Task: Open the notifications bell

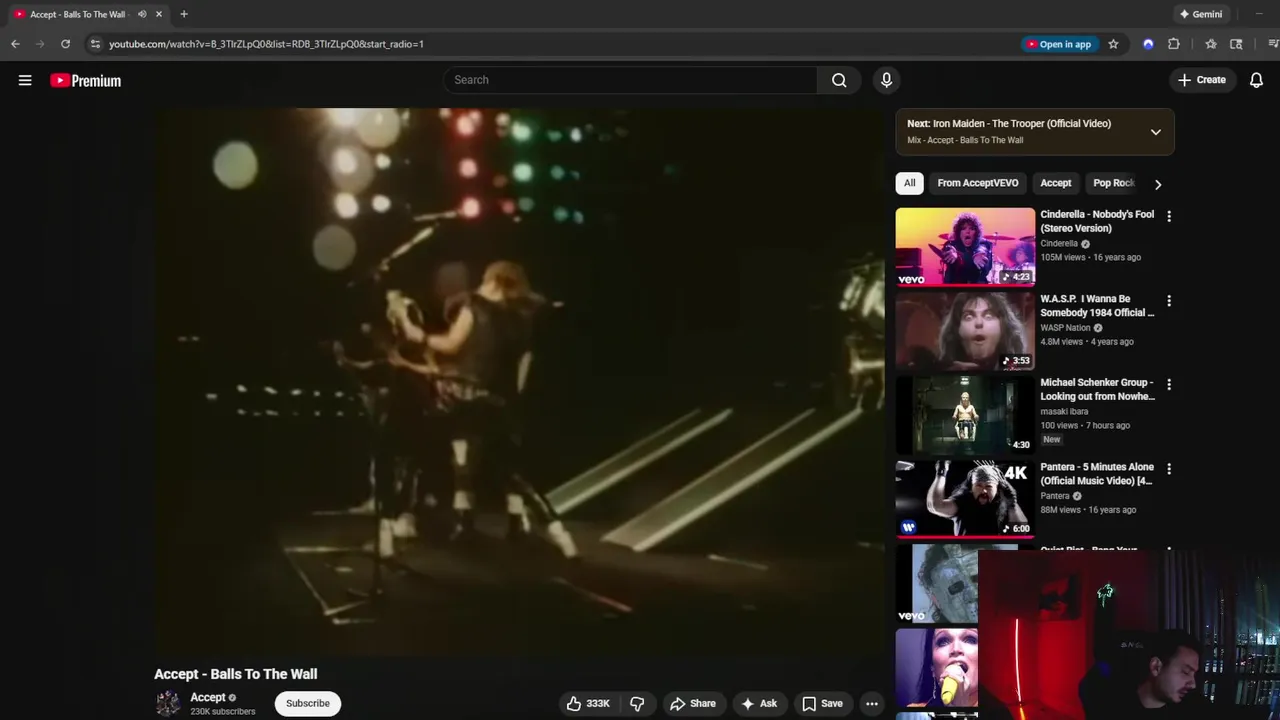Action: [1256, 80]
